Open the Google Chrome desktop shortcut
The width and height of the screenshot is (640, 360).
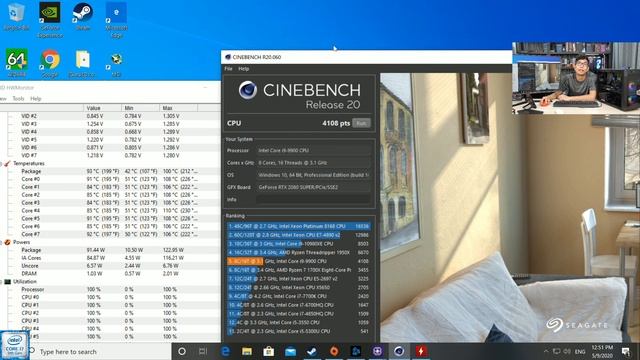50,63
